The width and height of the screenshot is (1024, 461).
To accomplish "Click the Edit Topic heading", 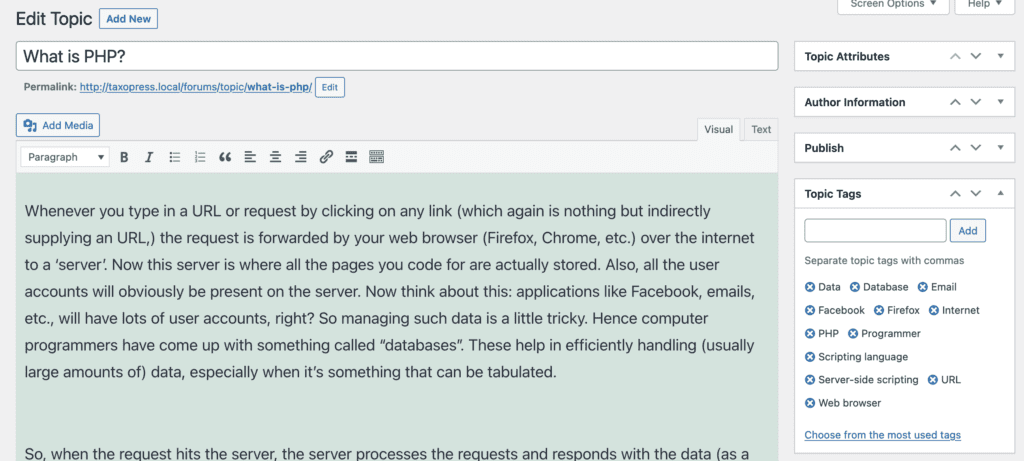I will pos(54,19).
